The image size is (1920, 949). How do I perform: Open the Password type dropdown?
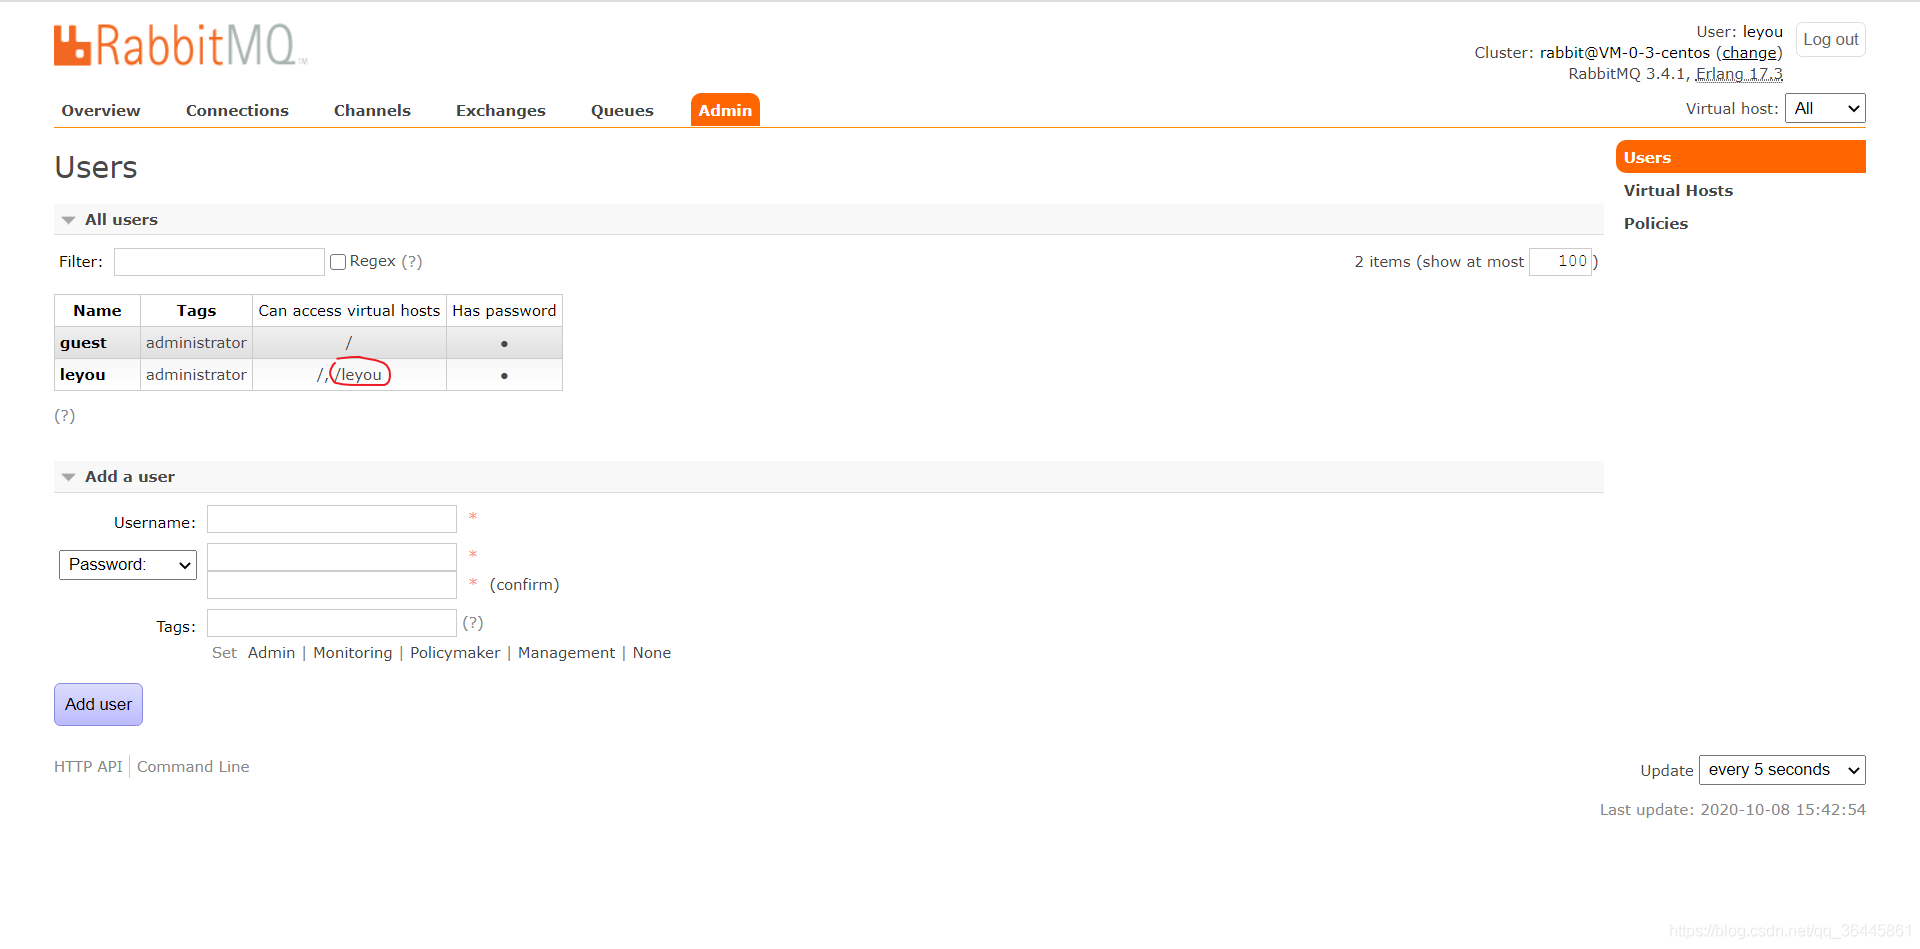(x=127, y=564)
